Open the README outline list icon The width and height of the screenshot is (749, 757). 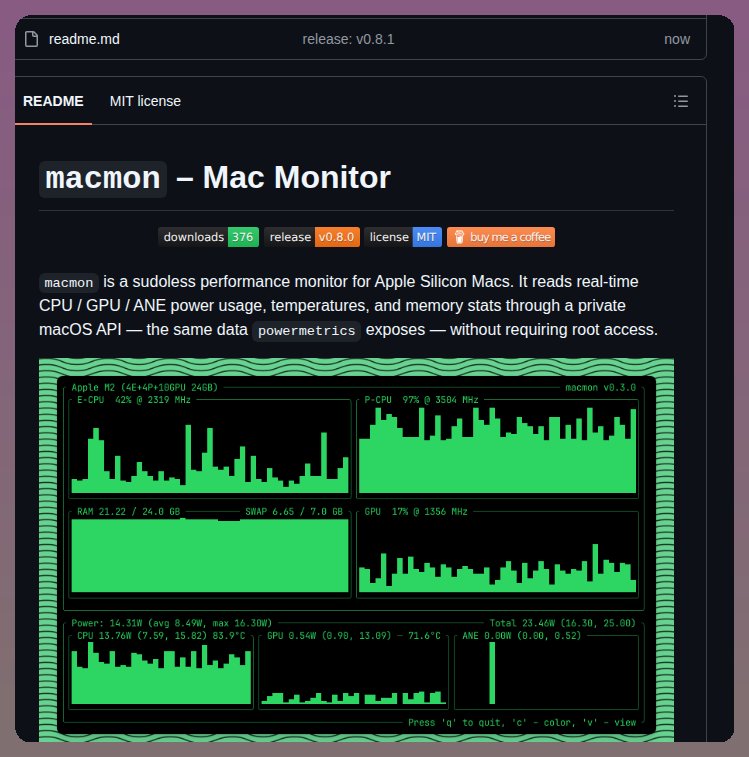coord(681,101)
